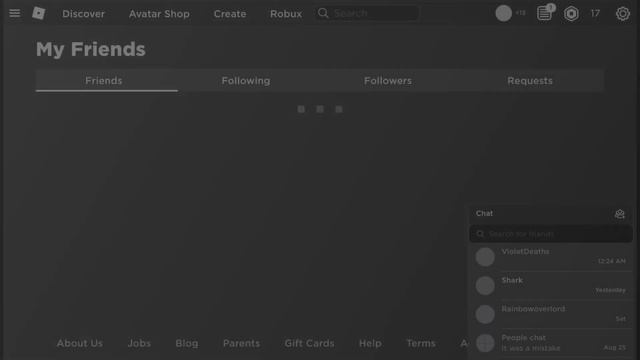Click the top search field
Screen dimensions: 640x360
[367, 13]
